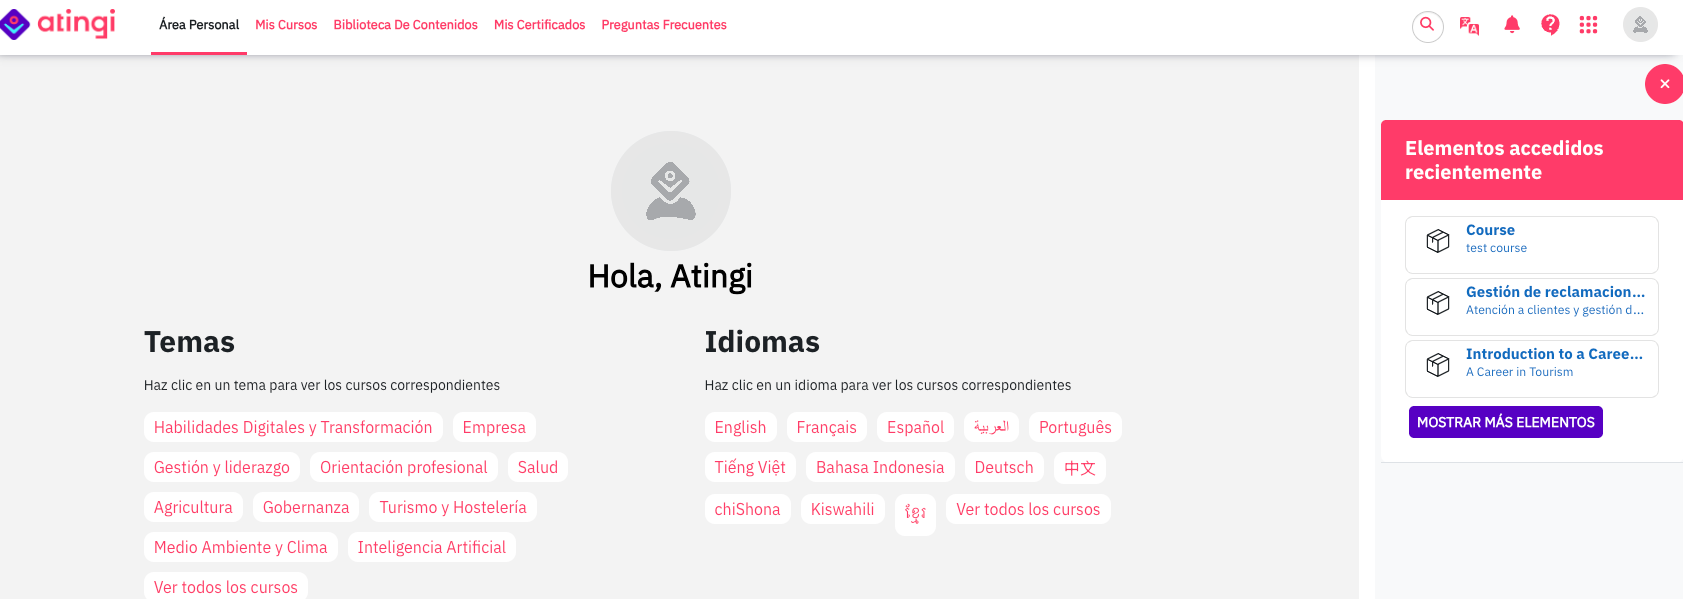Filter courses by Chinese 中文 language
Viewport: 1683px width, 599px height.
pos(1080,468)
